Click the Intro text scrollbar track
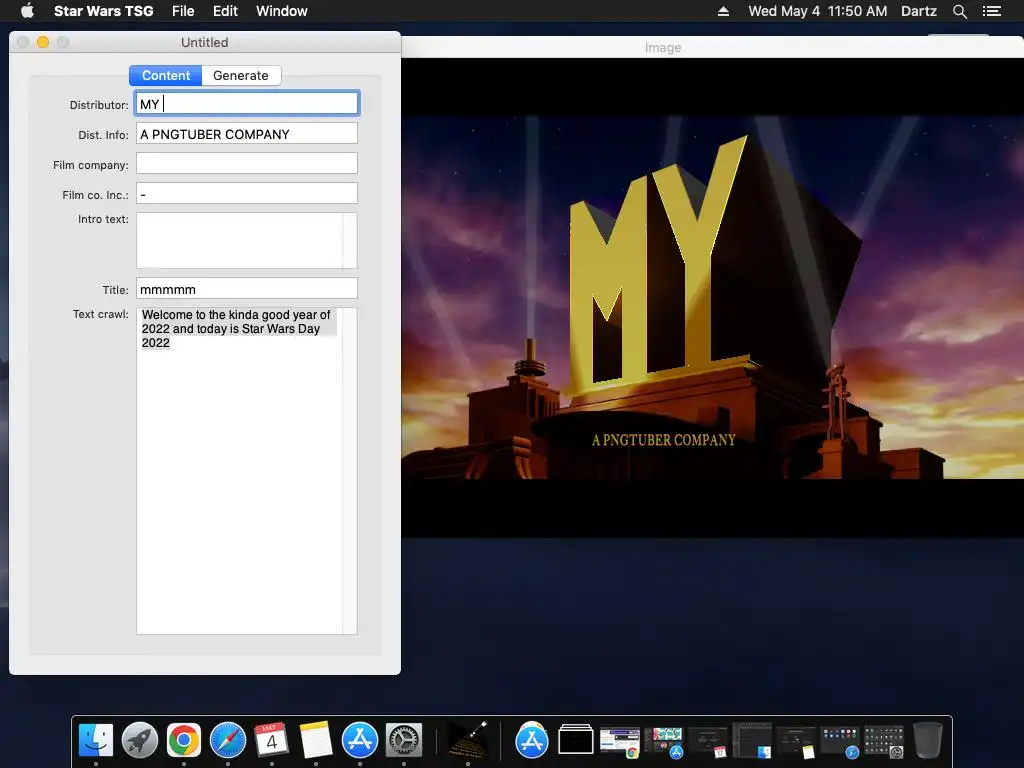Viewport: 1024px width, 768px height. pyautogui.click(x=350, y=240)
